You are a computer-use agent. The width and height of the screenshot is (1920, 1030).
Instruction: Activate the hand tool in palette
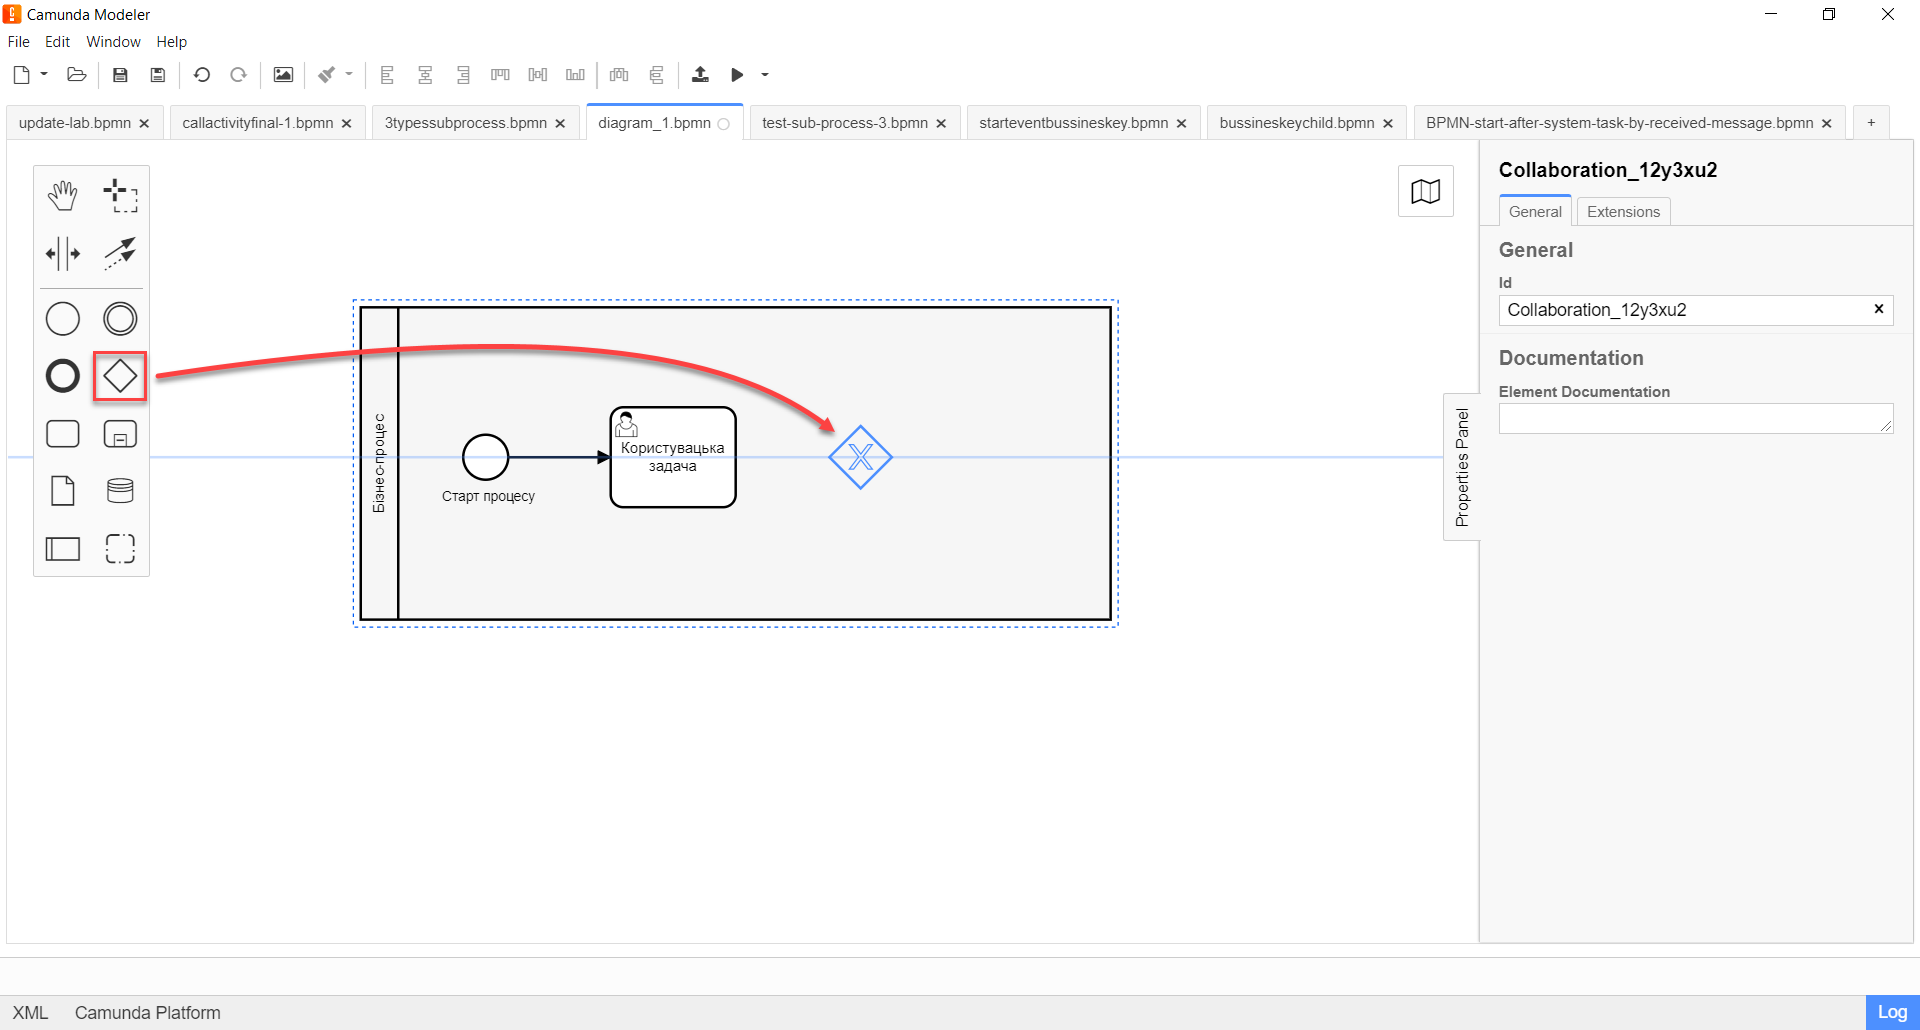63,196
